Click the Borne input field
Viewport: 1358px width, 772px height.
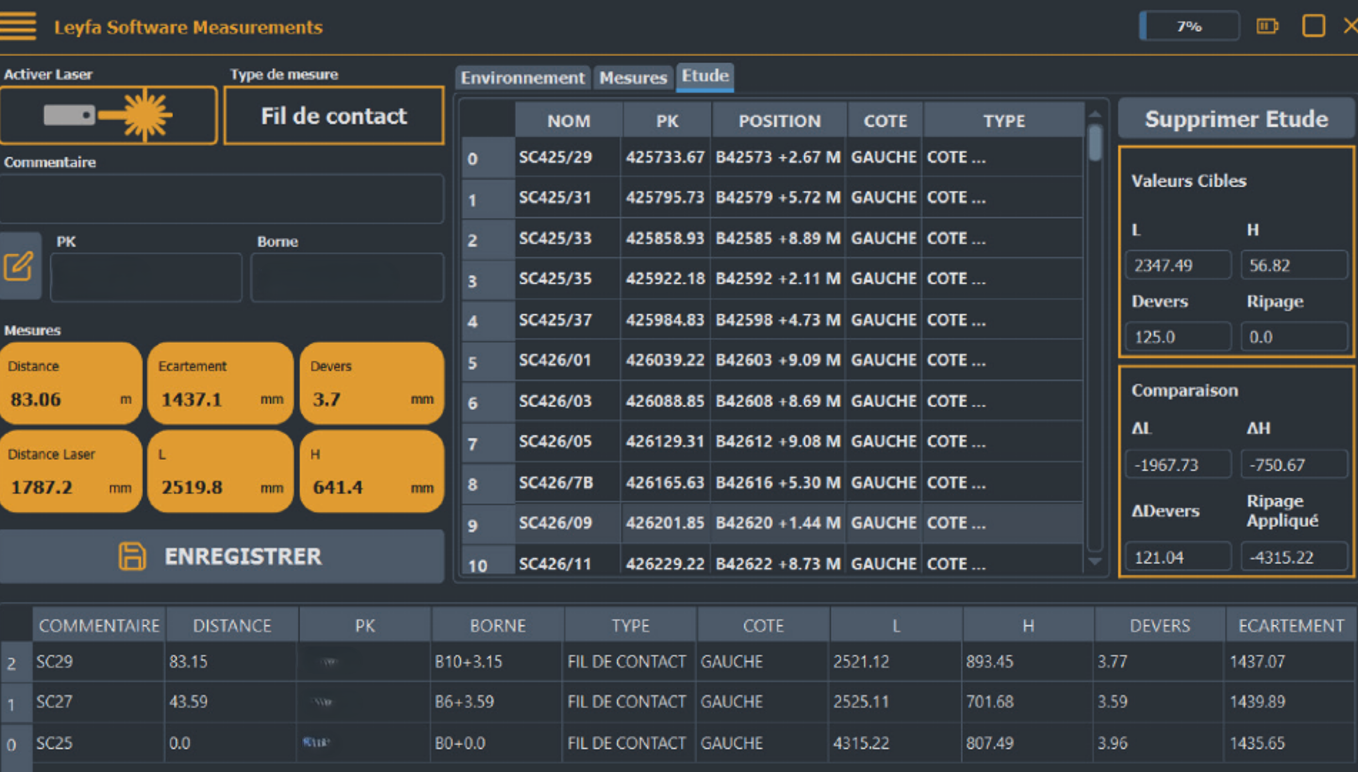coord(347,277)
